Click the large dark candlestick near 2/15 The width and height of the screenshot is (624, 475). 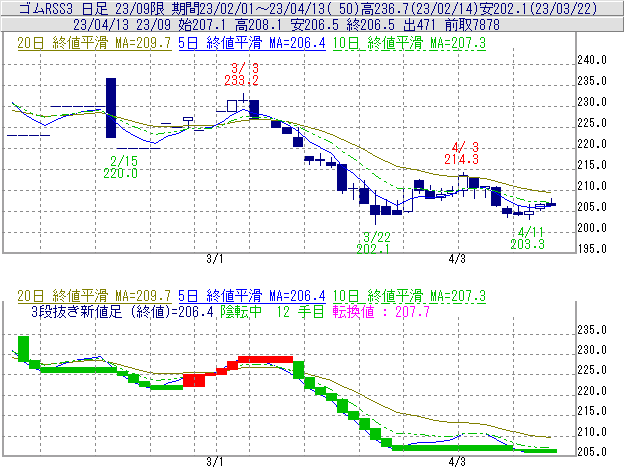[111, 108]
